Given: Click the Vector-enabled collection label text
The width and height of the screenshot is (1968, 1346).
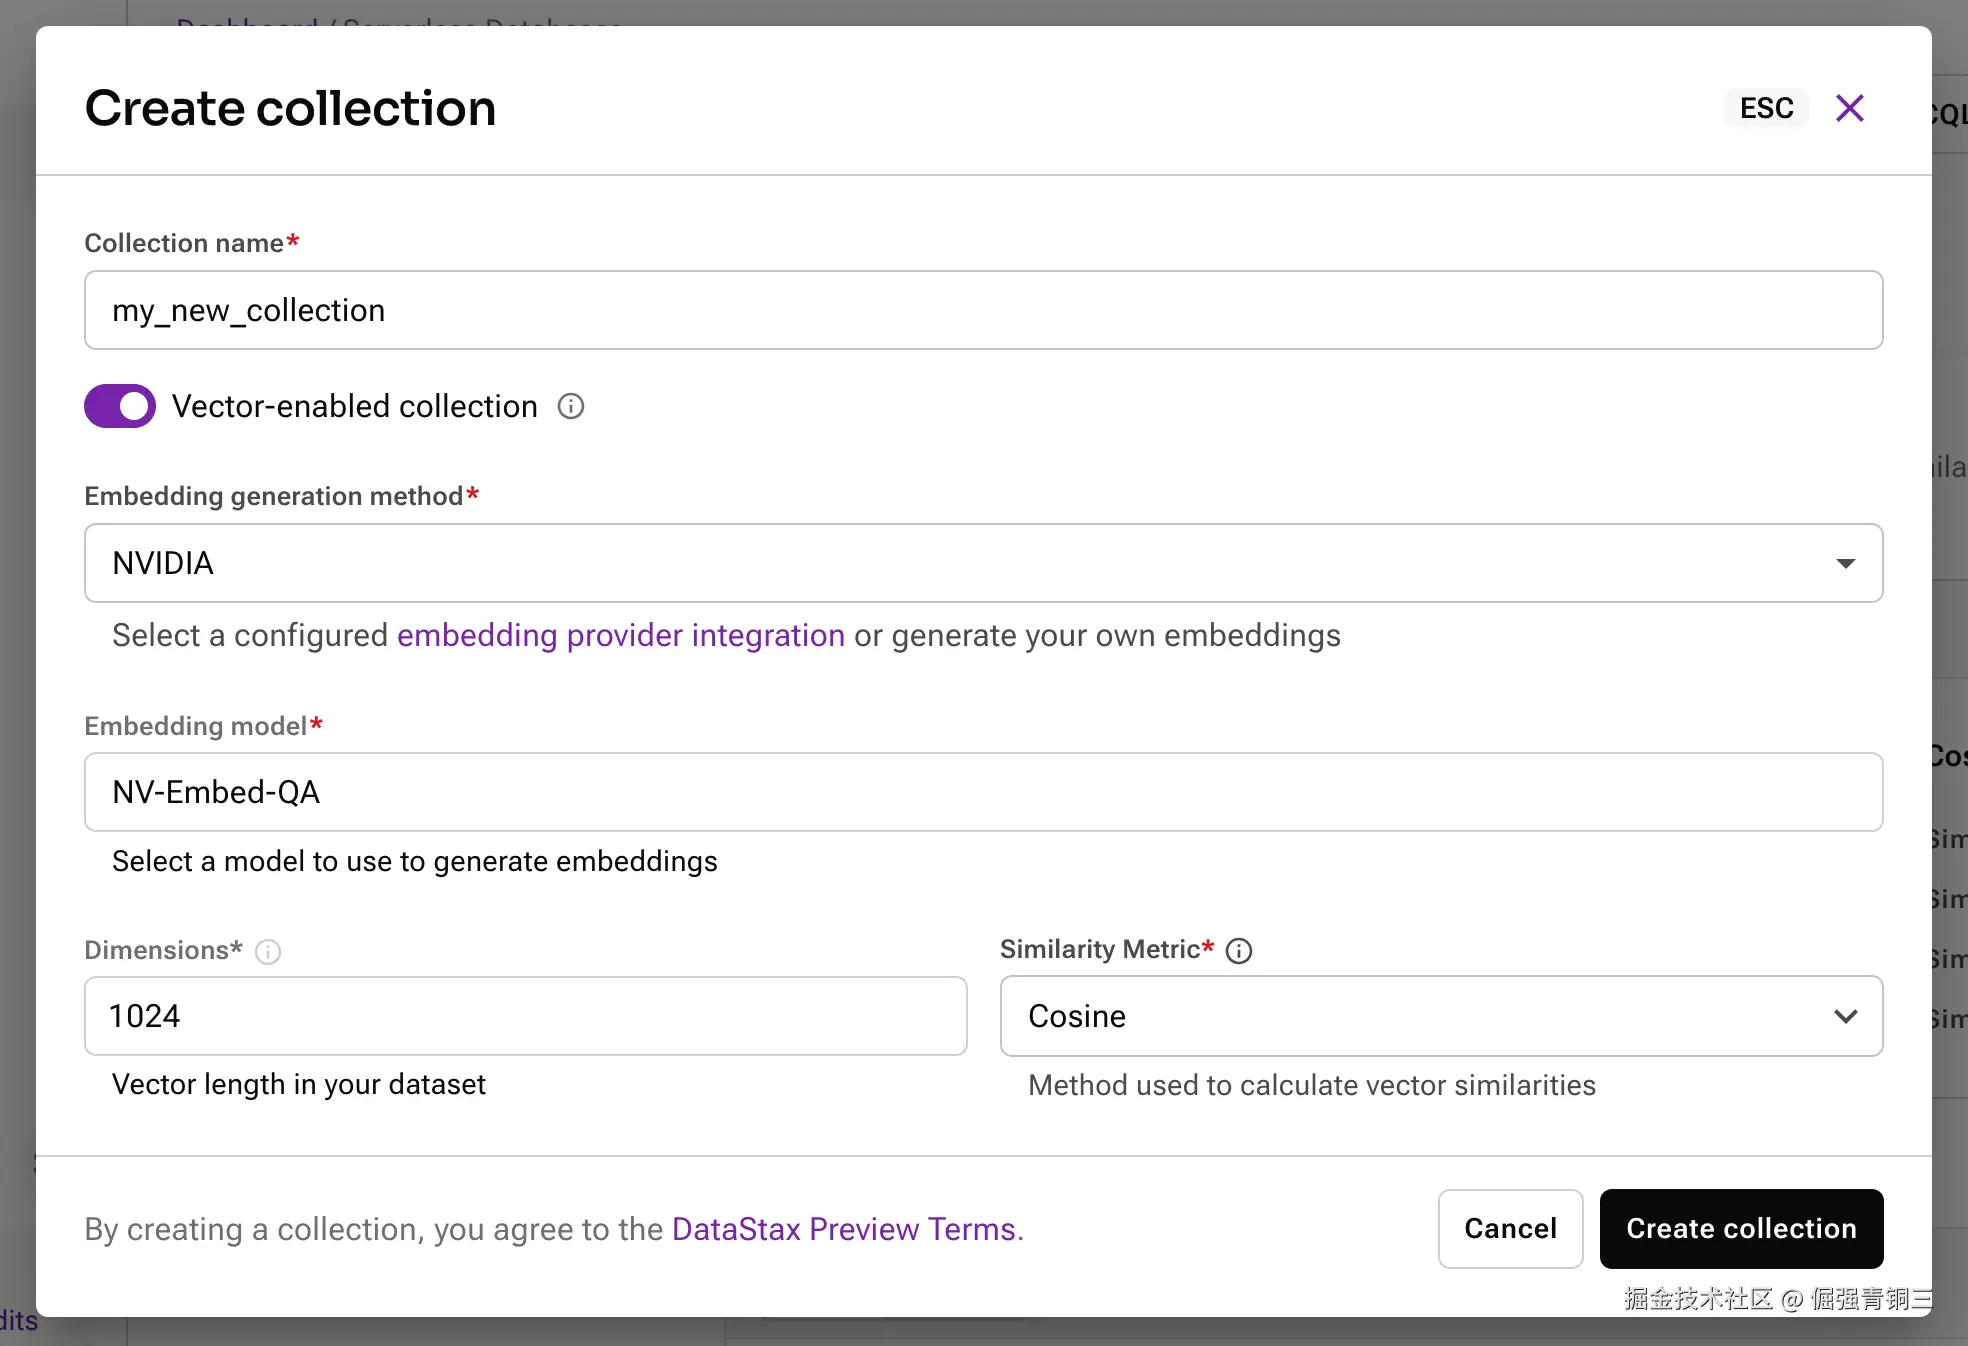Looking at the screenshot, I should (355, 406).
